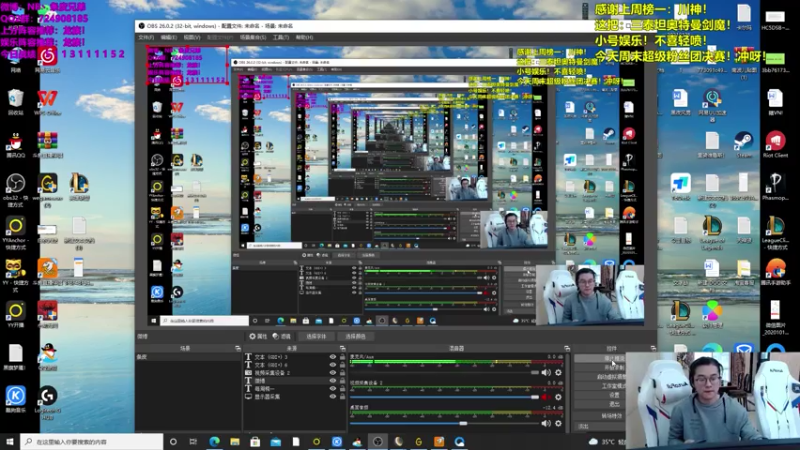
Task: Click Windows Start button
Action: (10, 441)
